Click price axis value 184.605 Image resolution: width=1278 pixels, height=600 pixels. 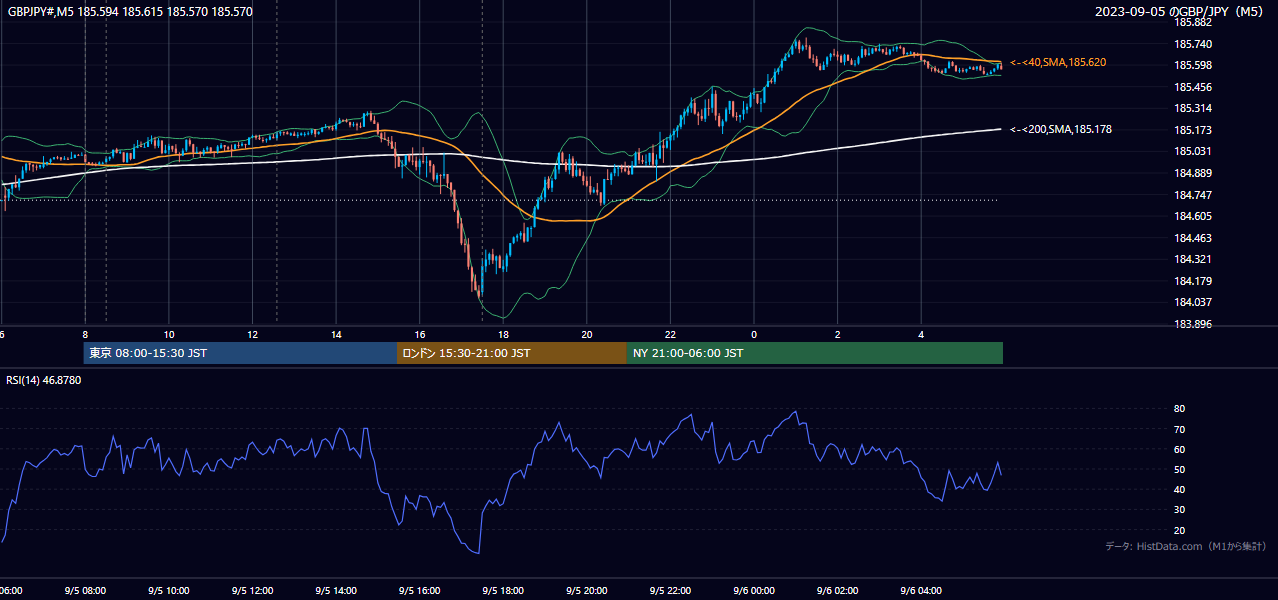click(x=1194, y=216)
